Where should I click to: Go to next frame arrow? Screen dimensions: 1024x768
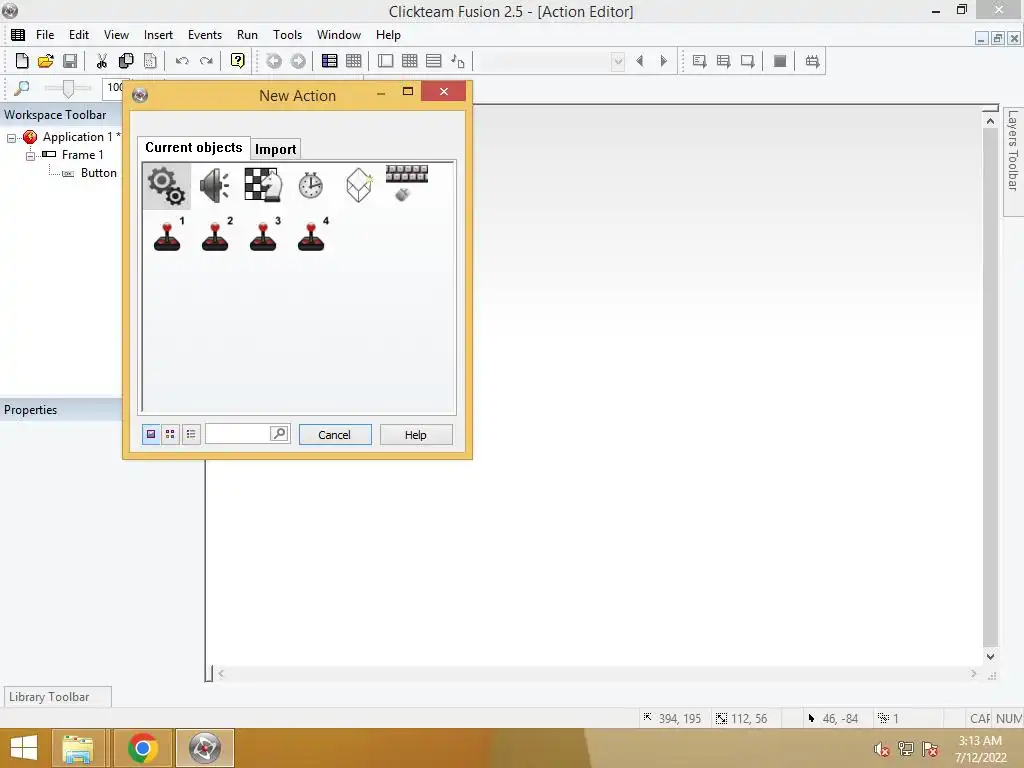tap(664, 61)
